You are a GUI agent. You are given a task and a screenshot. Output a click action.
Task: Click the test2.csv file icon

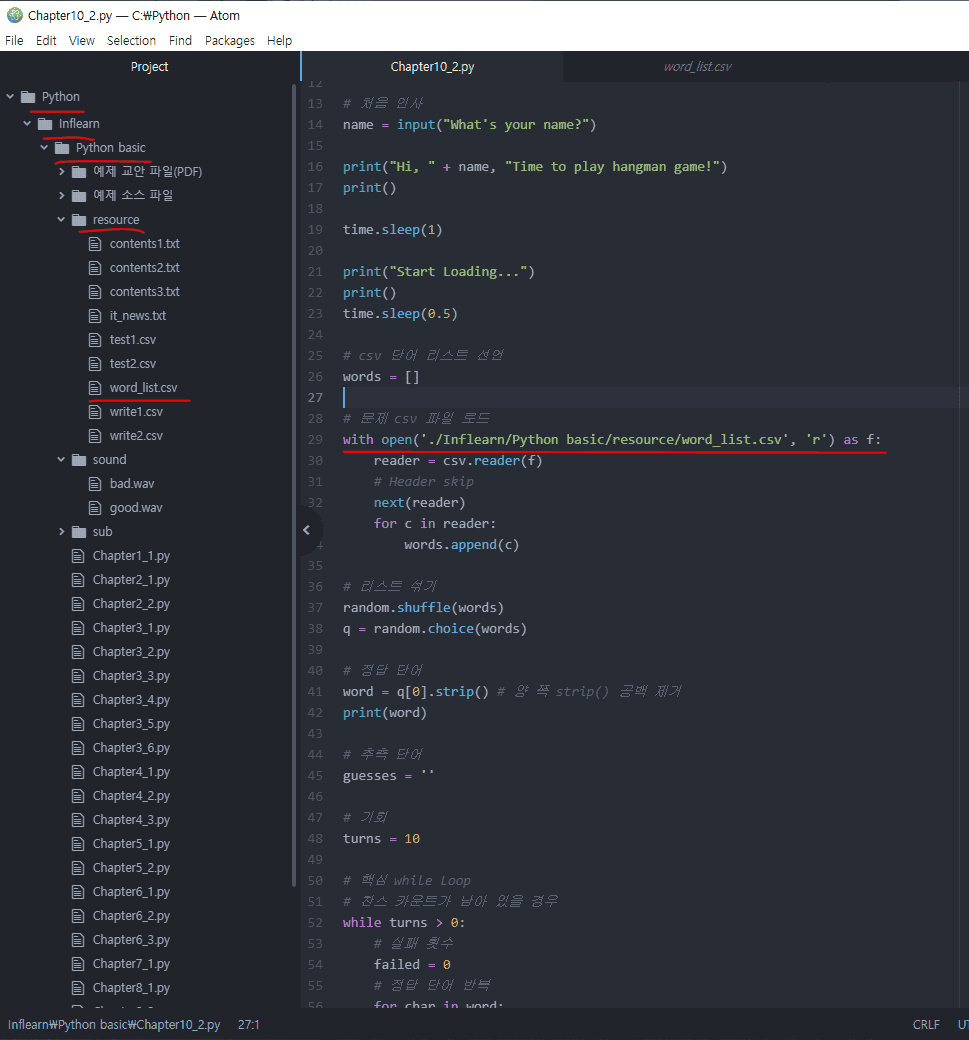tap(96, 363)
